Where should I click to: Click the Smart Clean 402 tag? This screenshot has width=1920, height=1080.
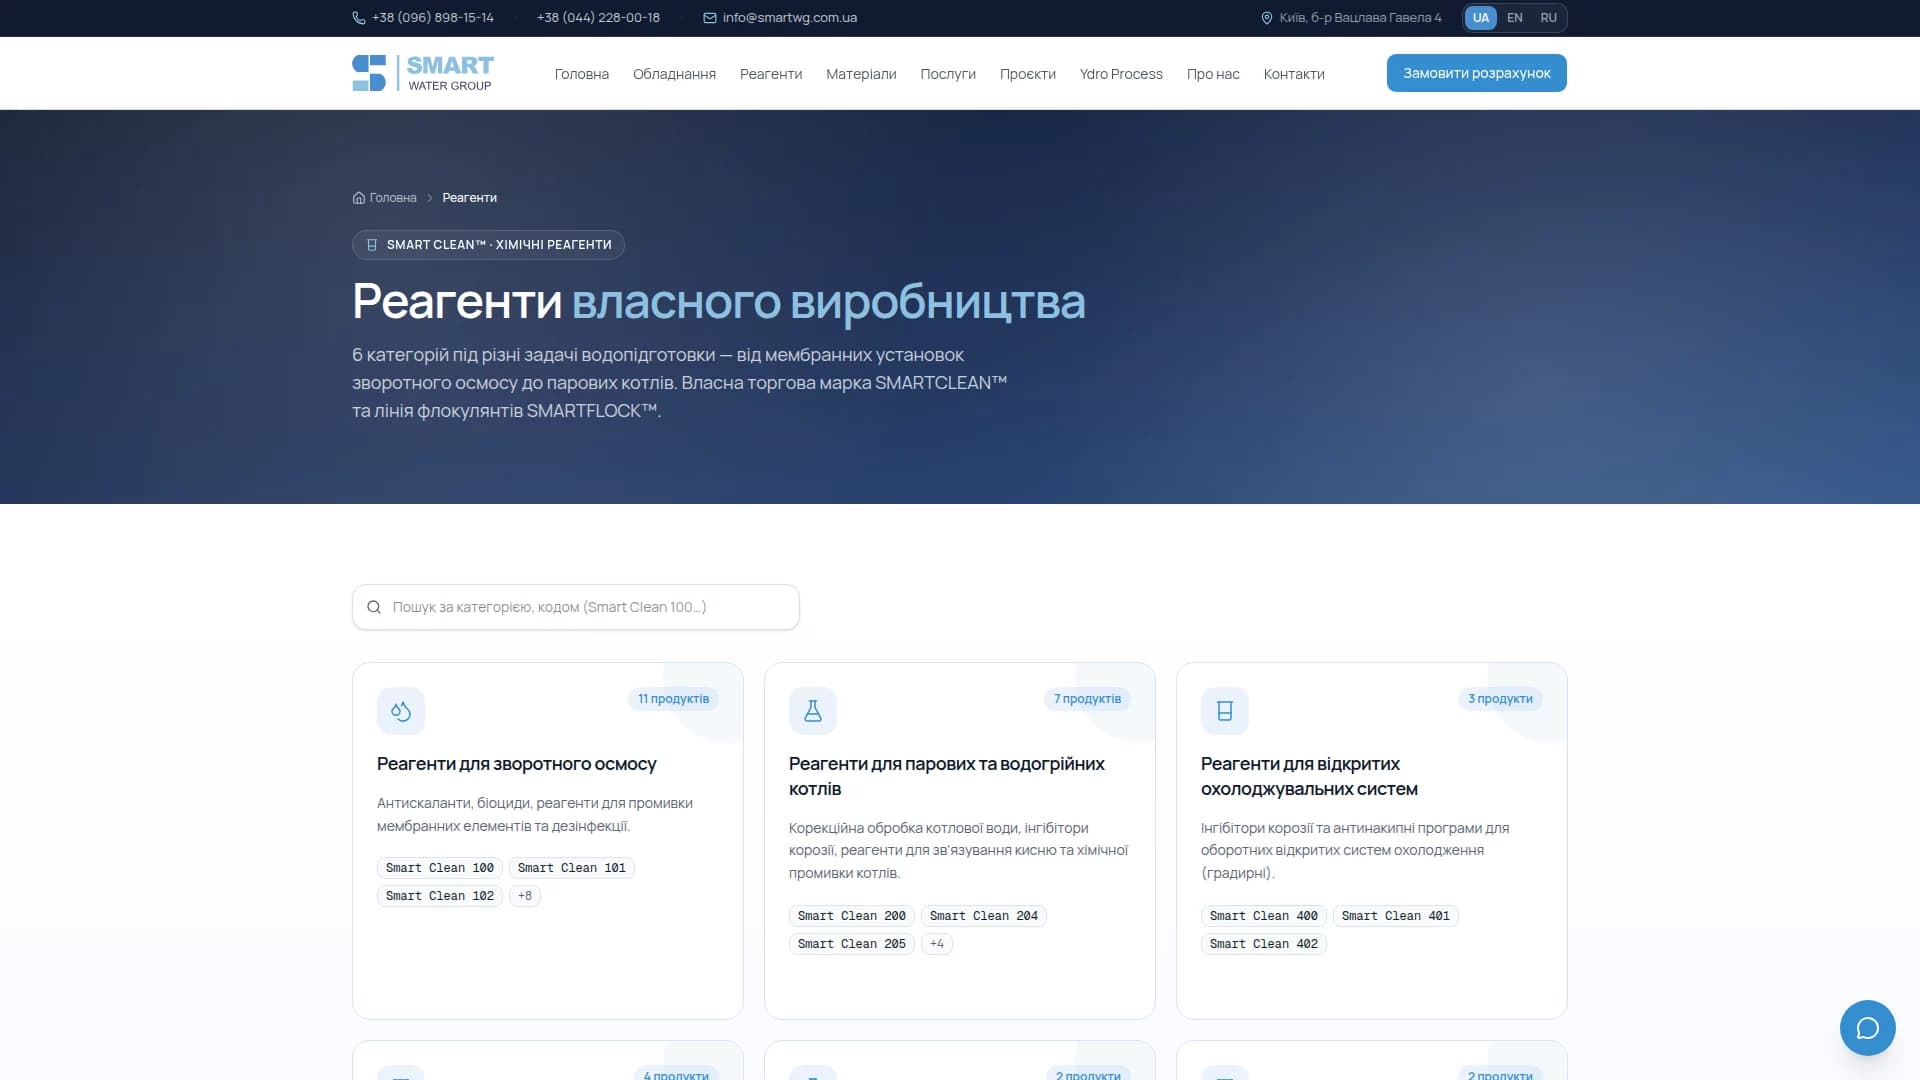click(x=1264, y=944)
